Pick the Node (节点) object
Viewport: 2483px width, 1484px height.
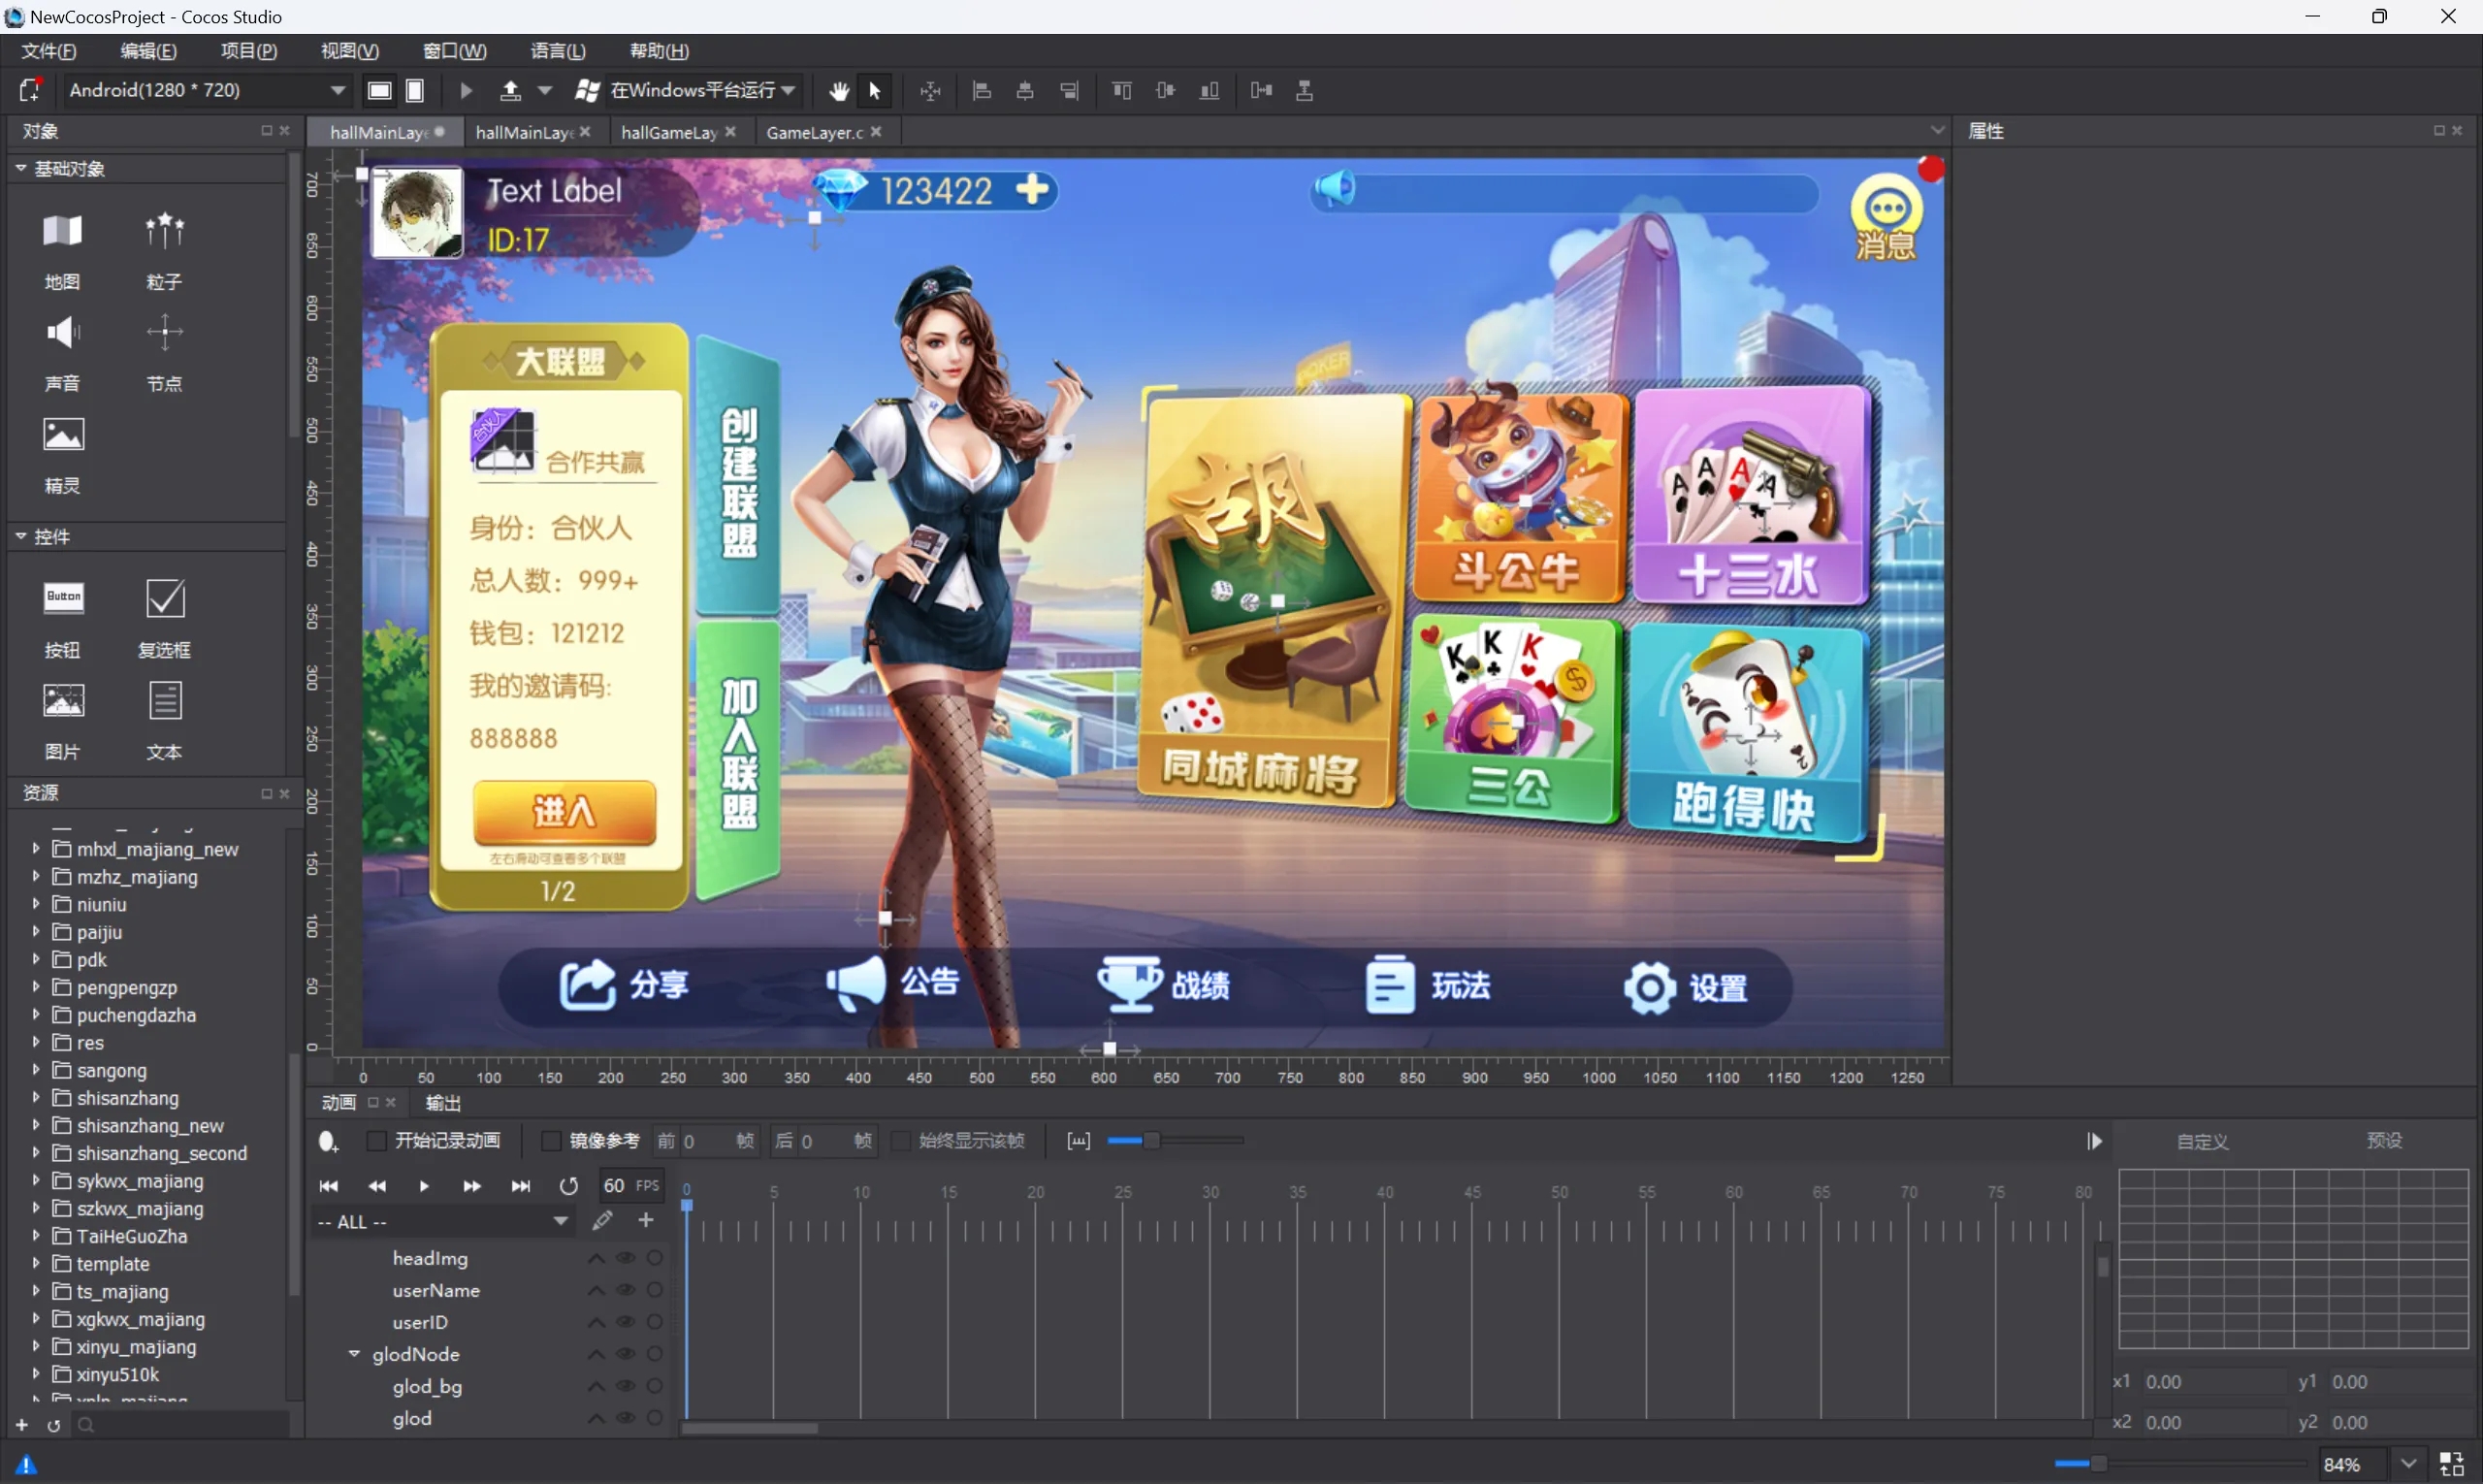pos(164,352)
